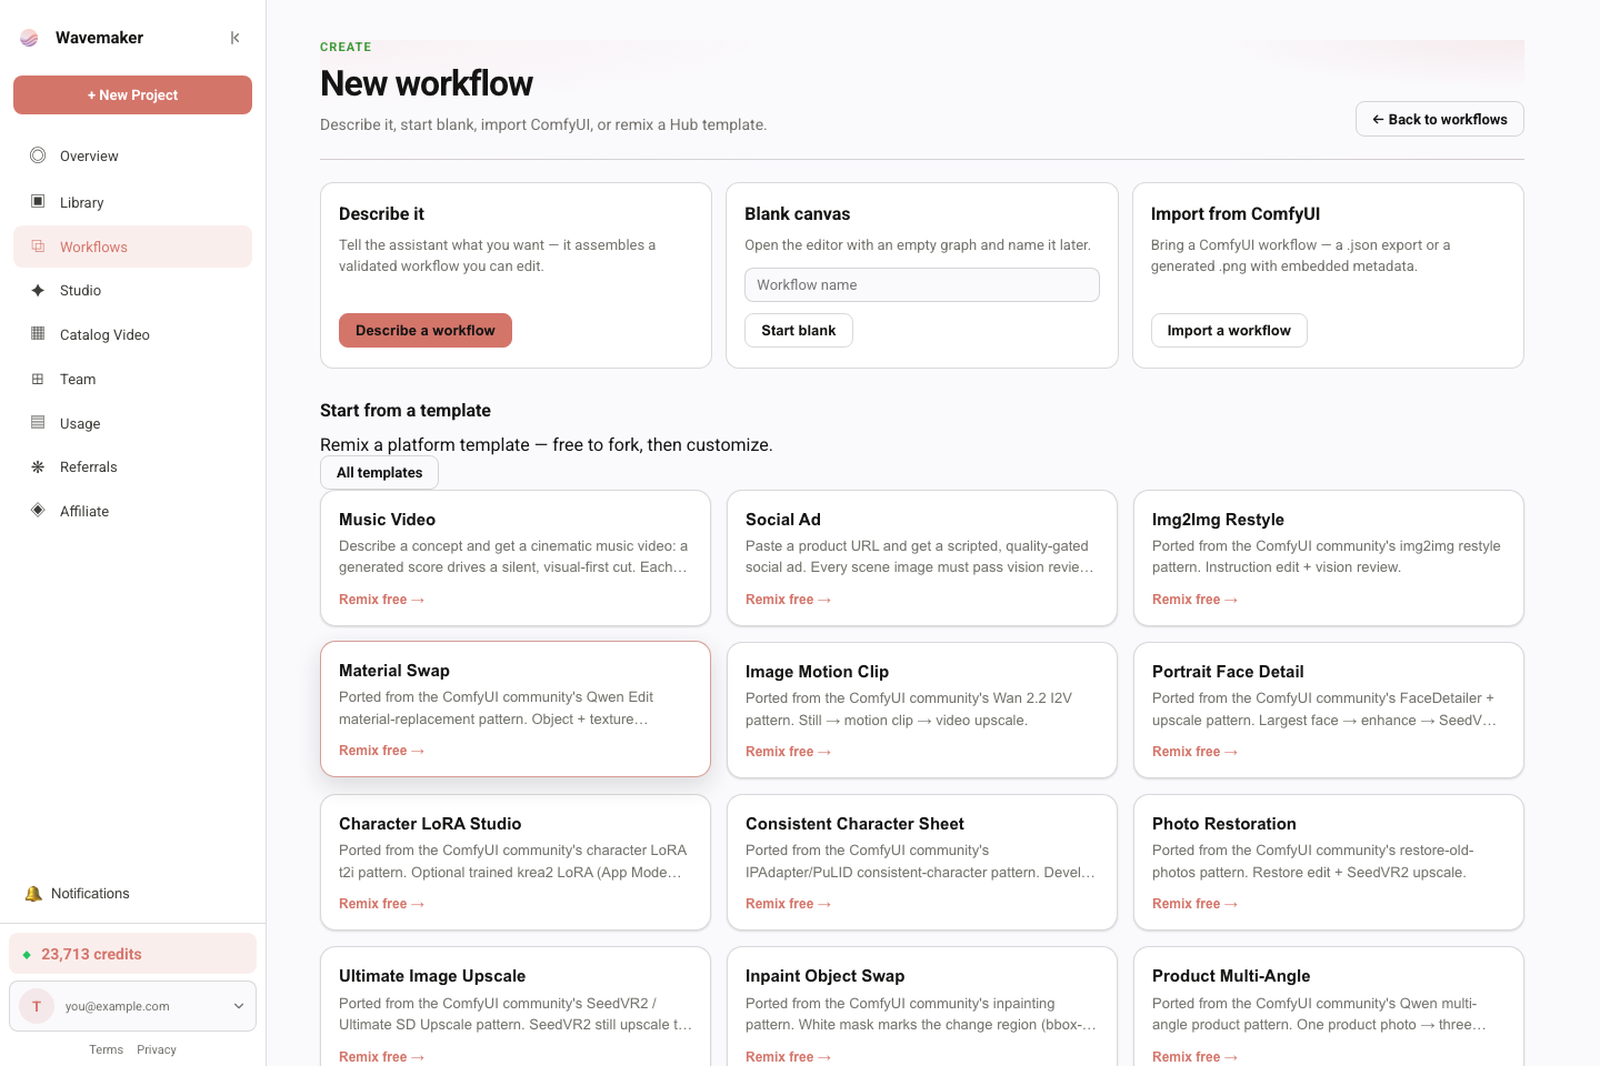
Task: Click the Ultimate Image Upscale card title
Action: 432,975
